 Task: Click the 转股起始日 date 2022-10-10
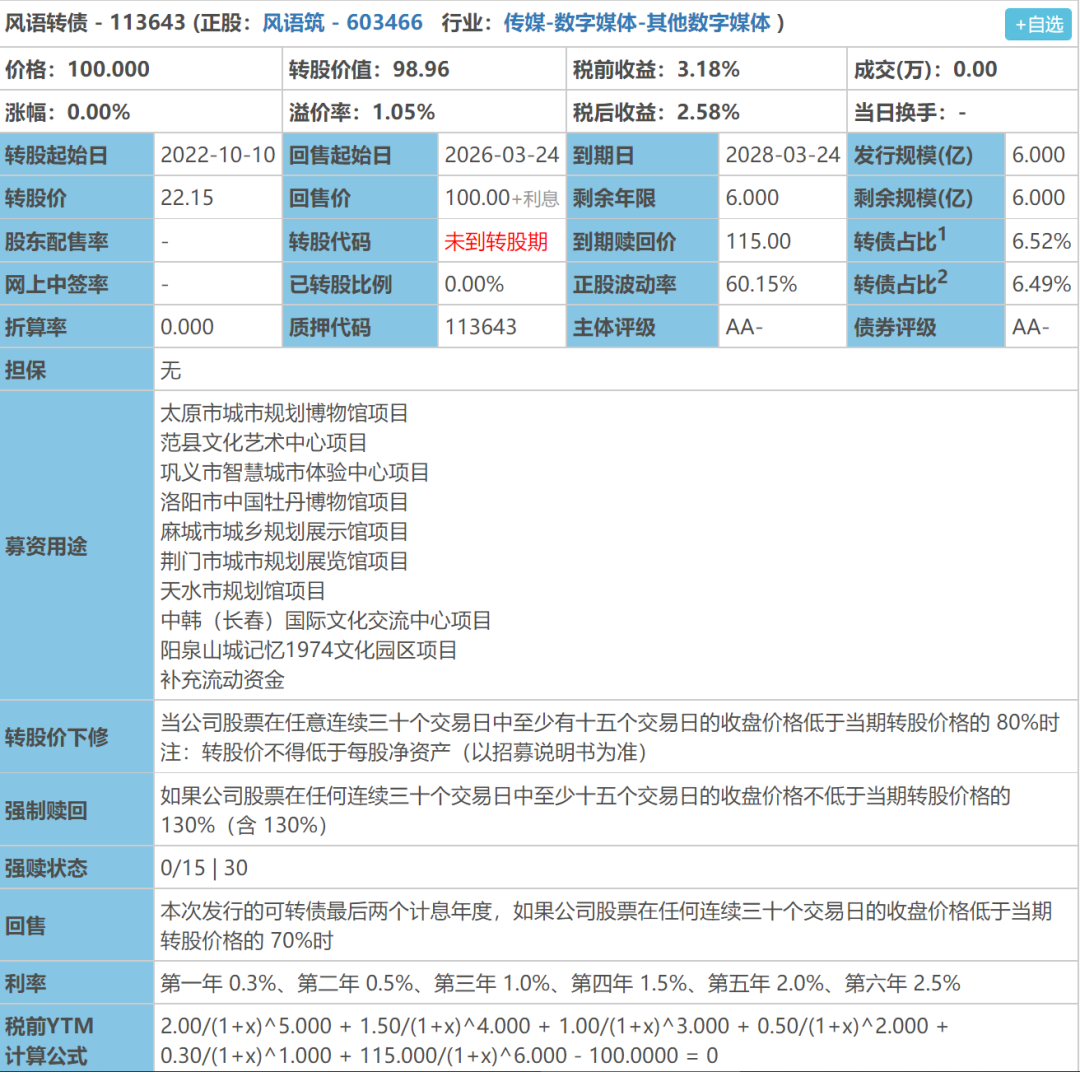coord(218,154)
